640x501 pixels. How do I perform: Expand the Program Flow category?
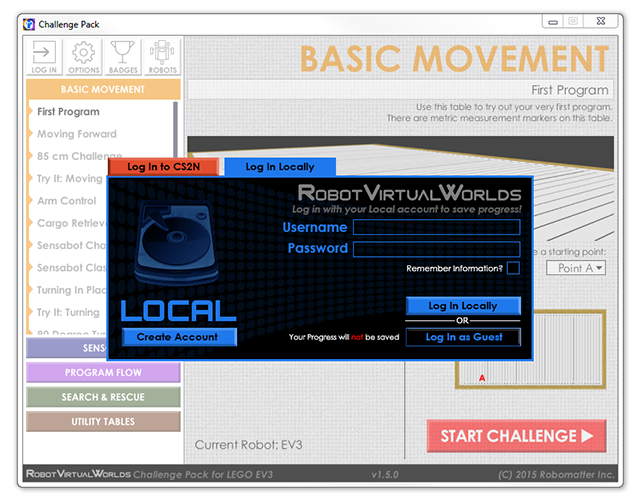103,372
